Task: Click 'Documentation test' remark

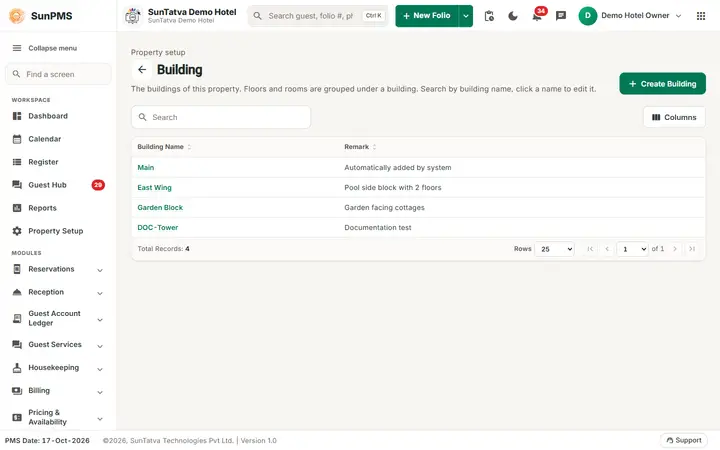Action: [x=378, y=228]
